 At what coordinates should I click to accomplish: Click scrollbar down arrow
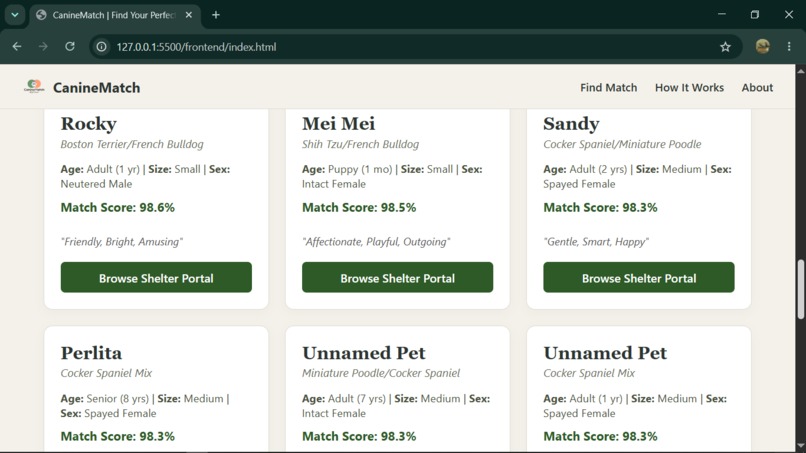(801, 446)
